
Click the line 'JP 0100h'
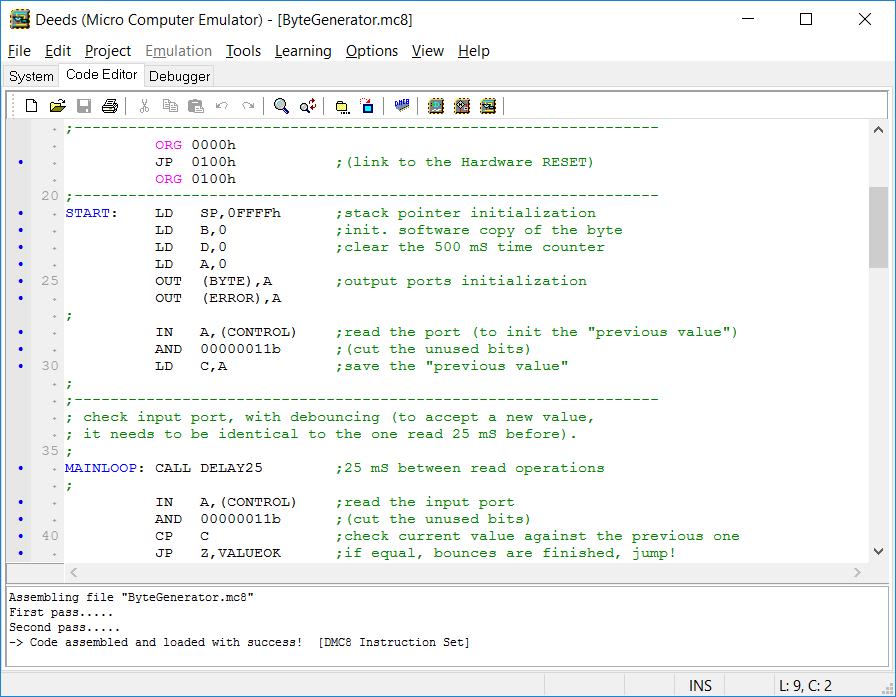pyautogui.click(x=195, y=162)
